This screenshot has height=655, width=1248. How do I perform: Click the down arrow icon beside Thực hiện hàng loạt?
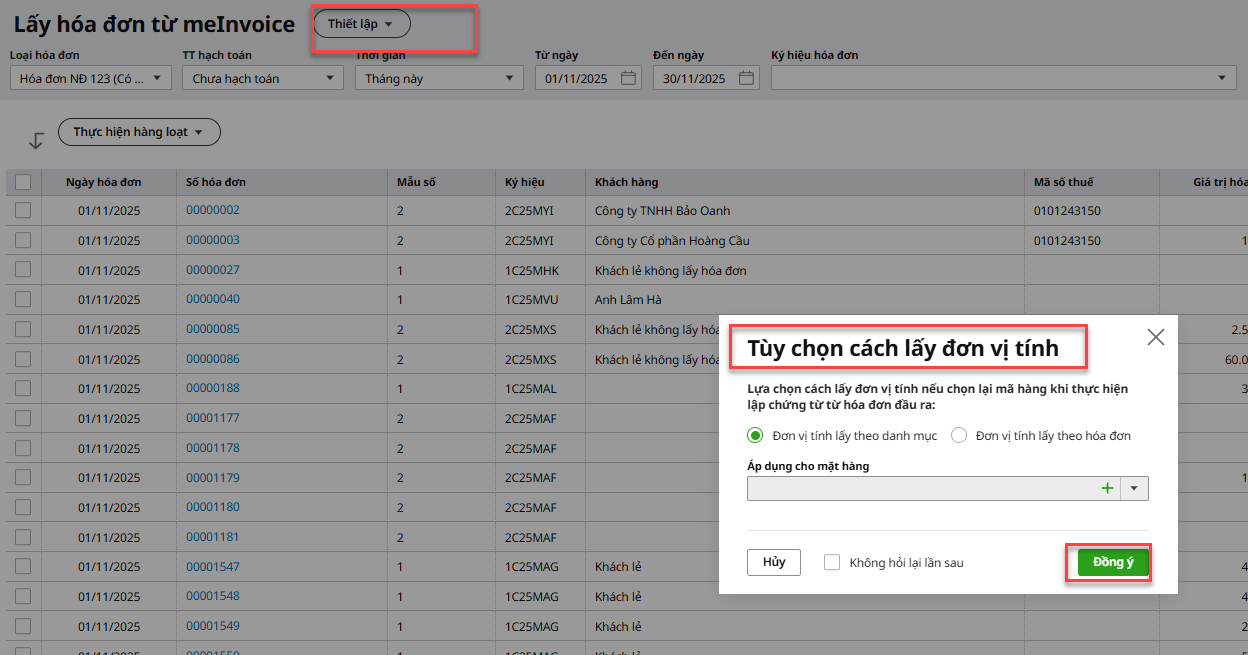[x=36, y=141]
